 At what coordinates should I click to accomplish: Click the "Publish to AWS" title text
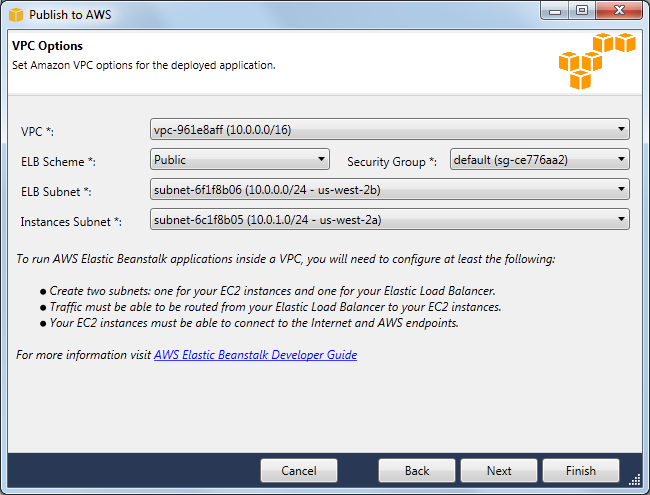click(71, 15)
